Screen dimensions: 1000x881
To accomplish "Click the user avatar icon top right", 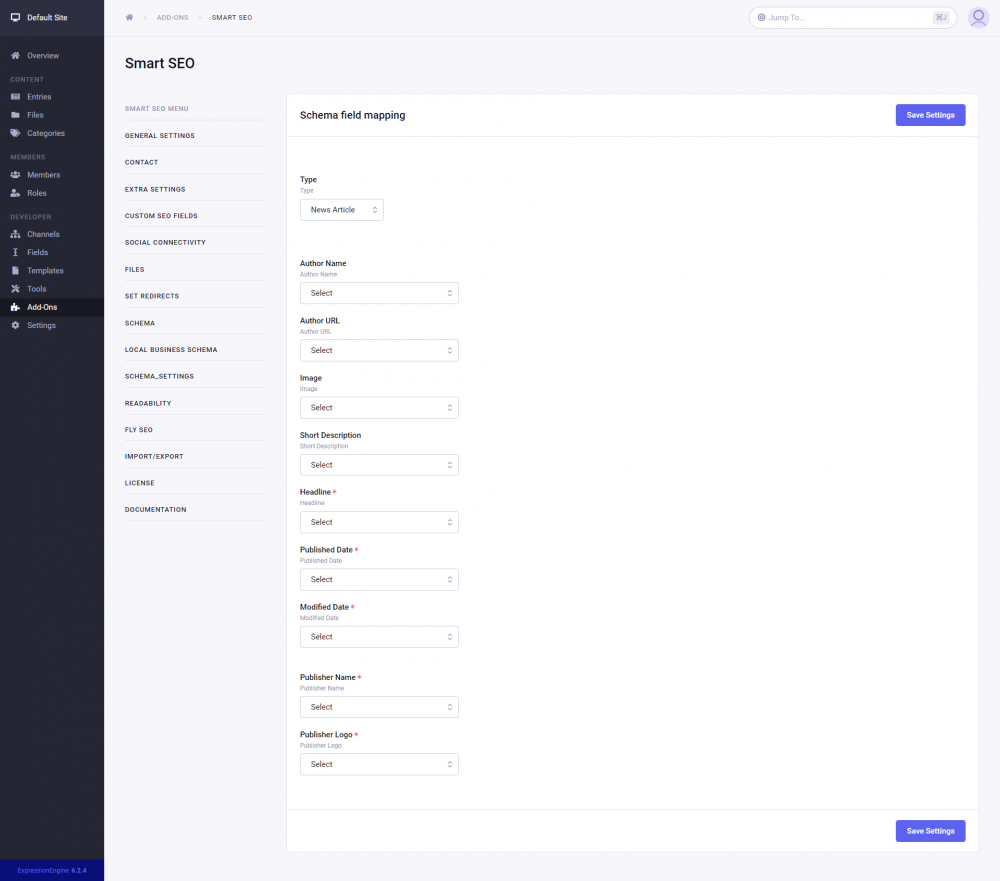I will pyautogui.click(x=978, y=17).
